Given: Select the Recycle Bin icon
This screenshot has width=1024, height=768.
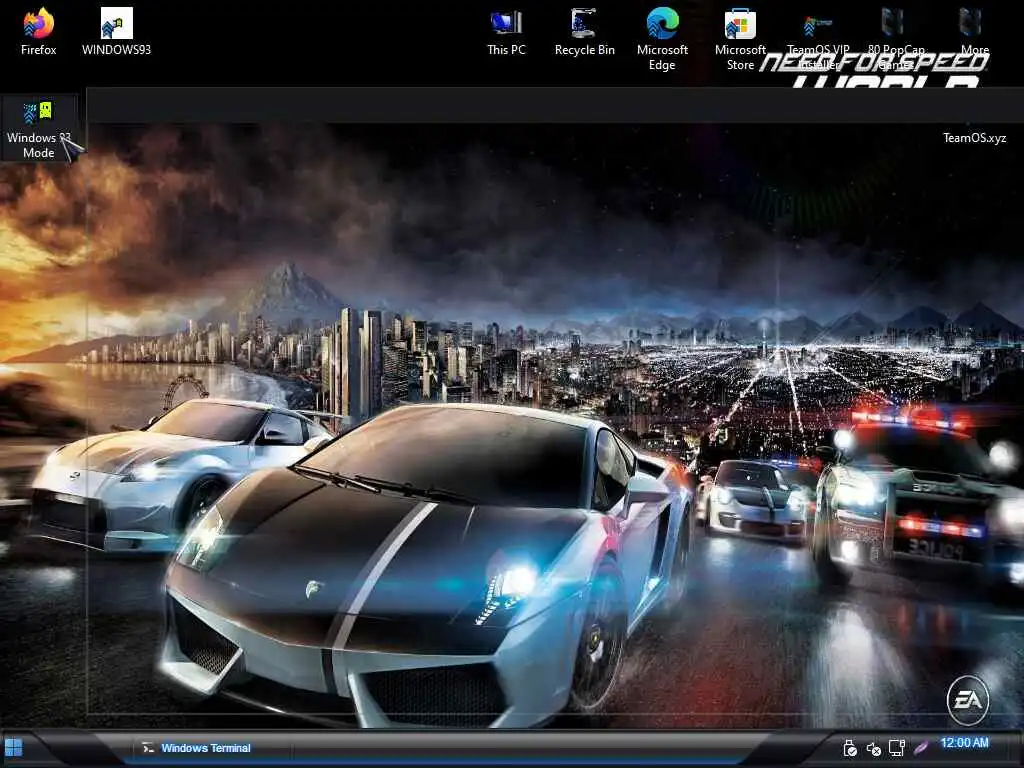Looking at the screenshot, I should pyautogui.click(x=584, y=31).
